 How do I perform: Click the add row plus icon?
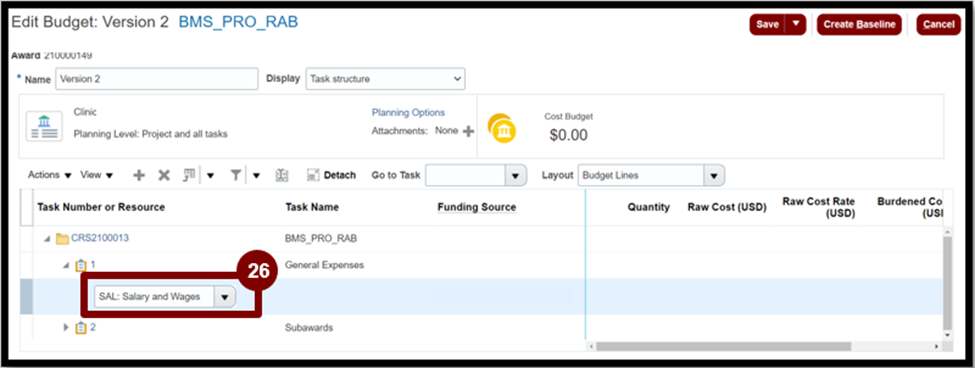pyautogui.click(x=139, y=175)
